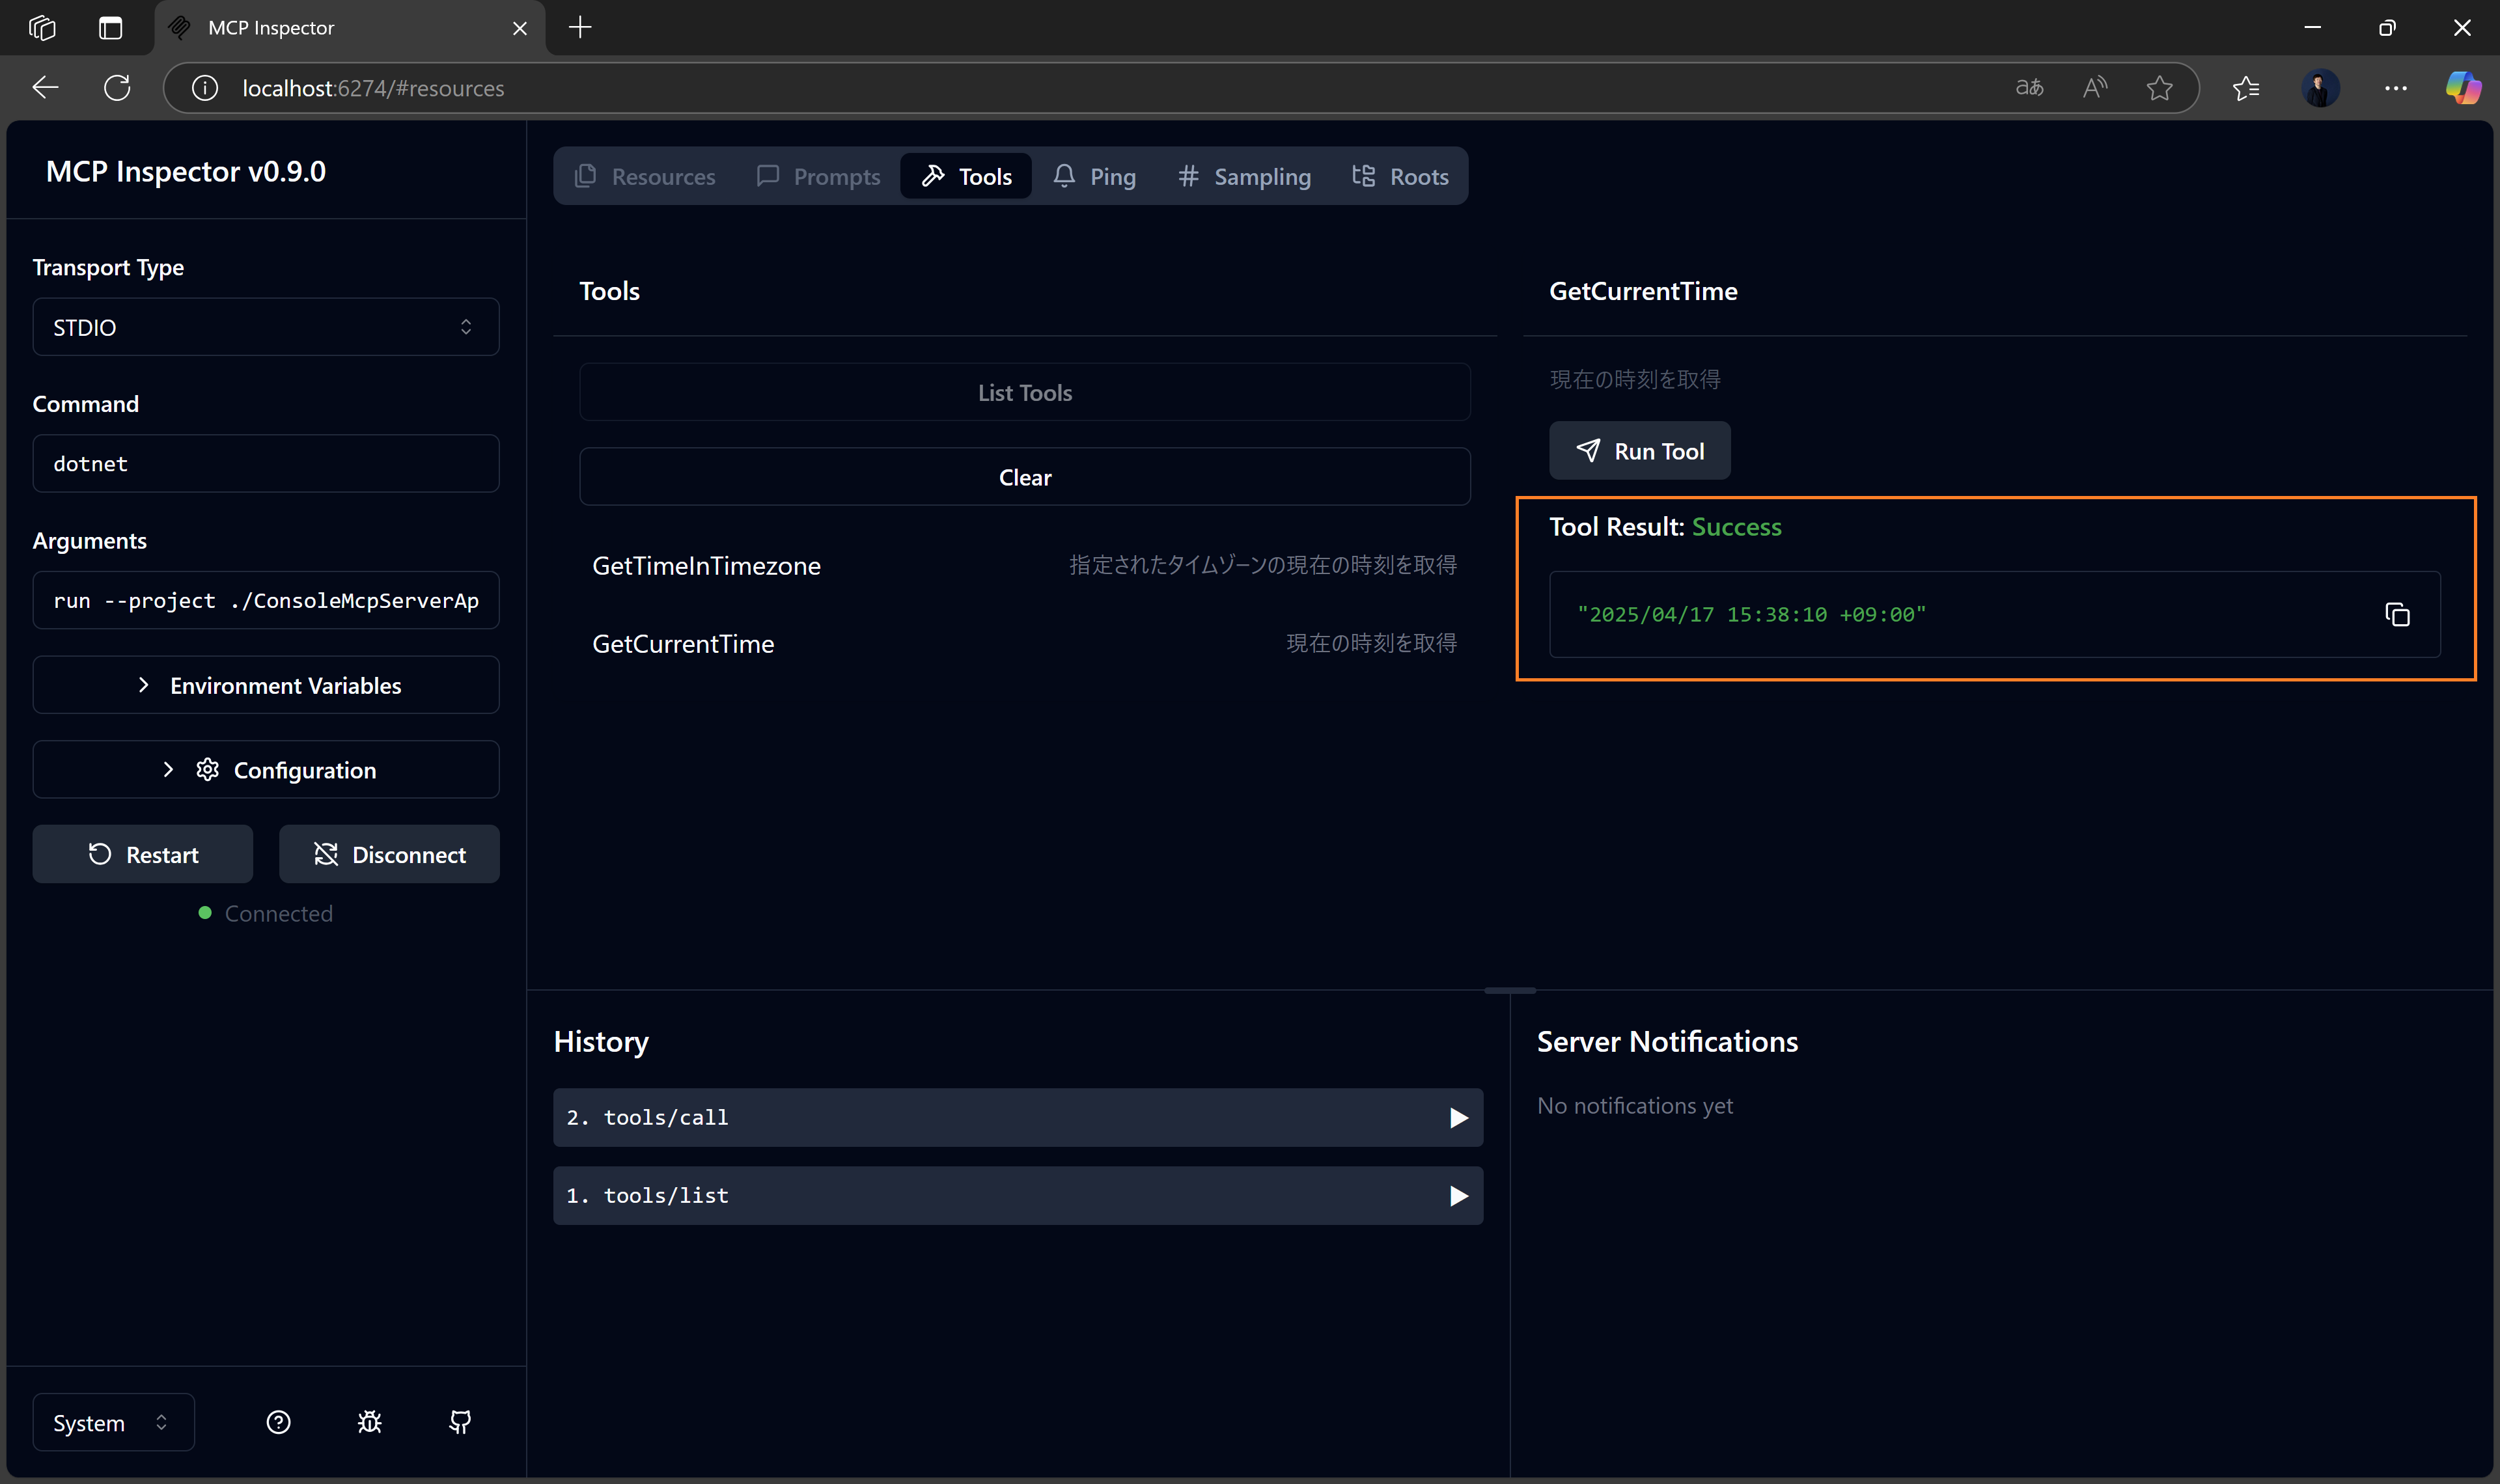
Task: Select the Tools tab
Action: pos(966,176)
